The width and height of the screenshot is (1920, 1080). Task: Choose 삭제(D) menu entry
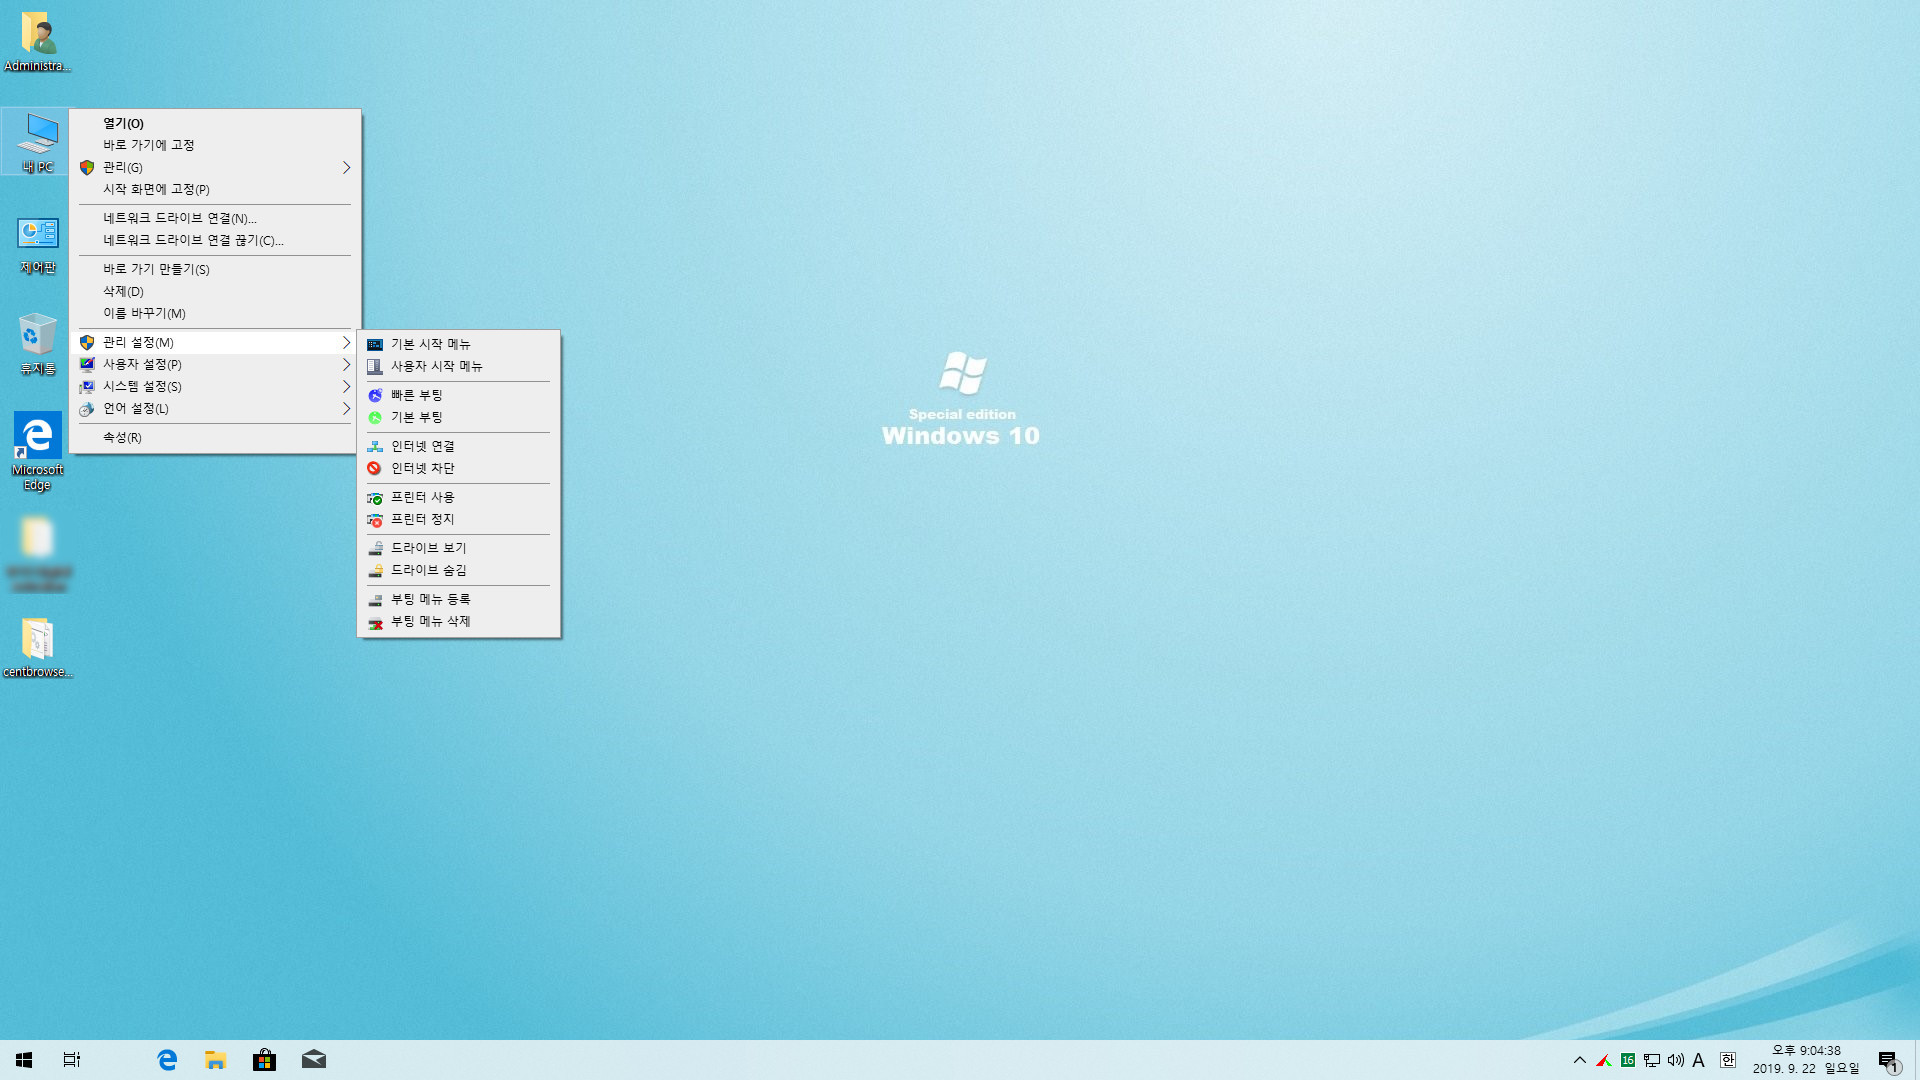(x=215, y=291)
